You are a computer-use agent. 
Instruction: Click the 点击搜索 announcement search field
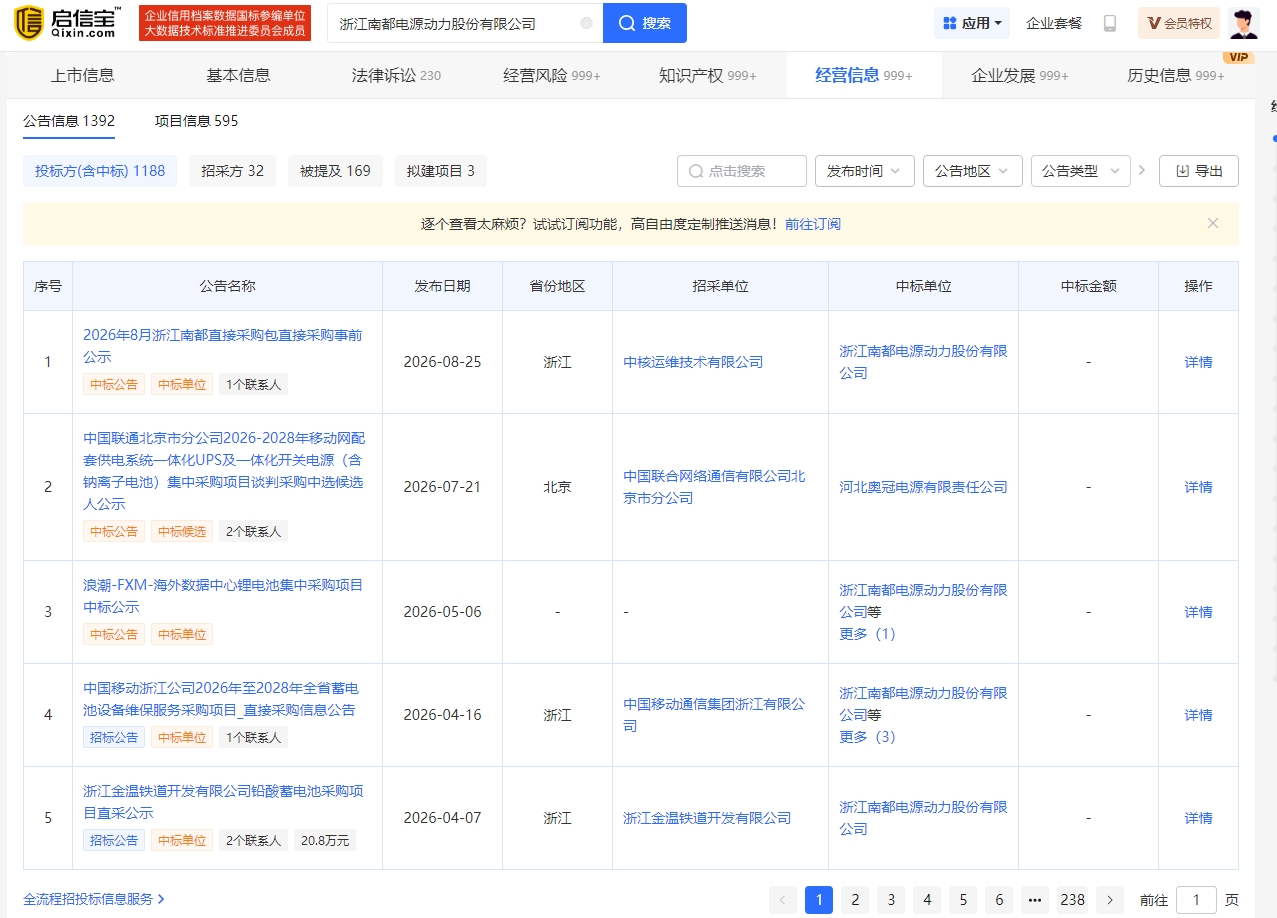click(742, 171)
